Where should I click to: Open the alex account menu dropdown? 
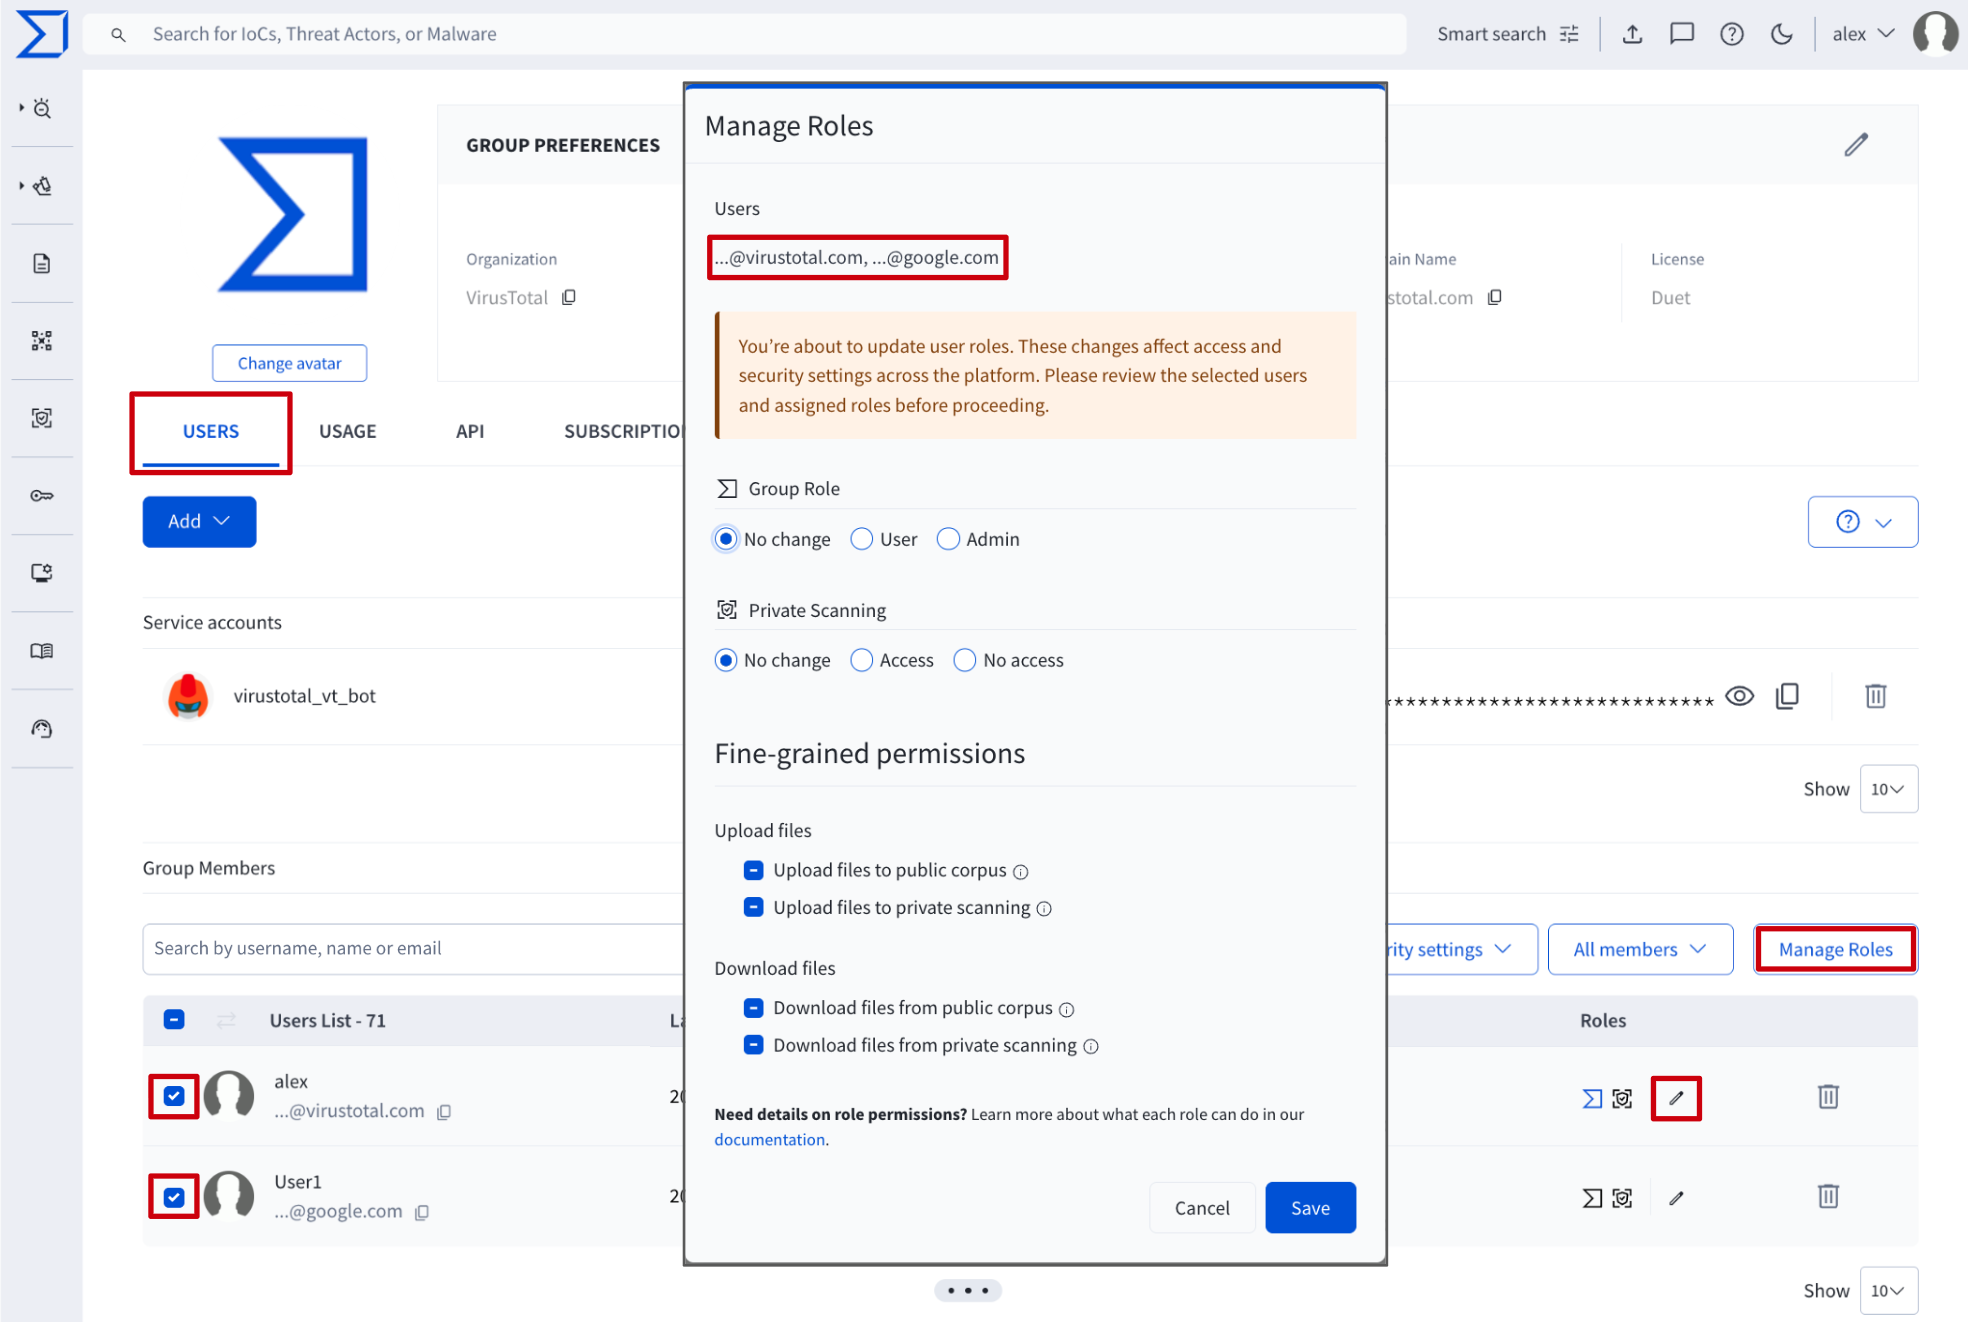(1862, 34)
